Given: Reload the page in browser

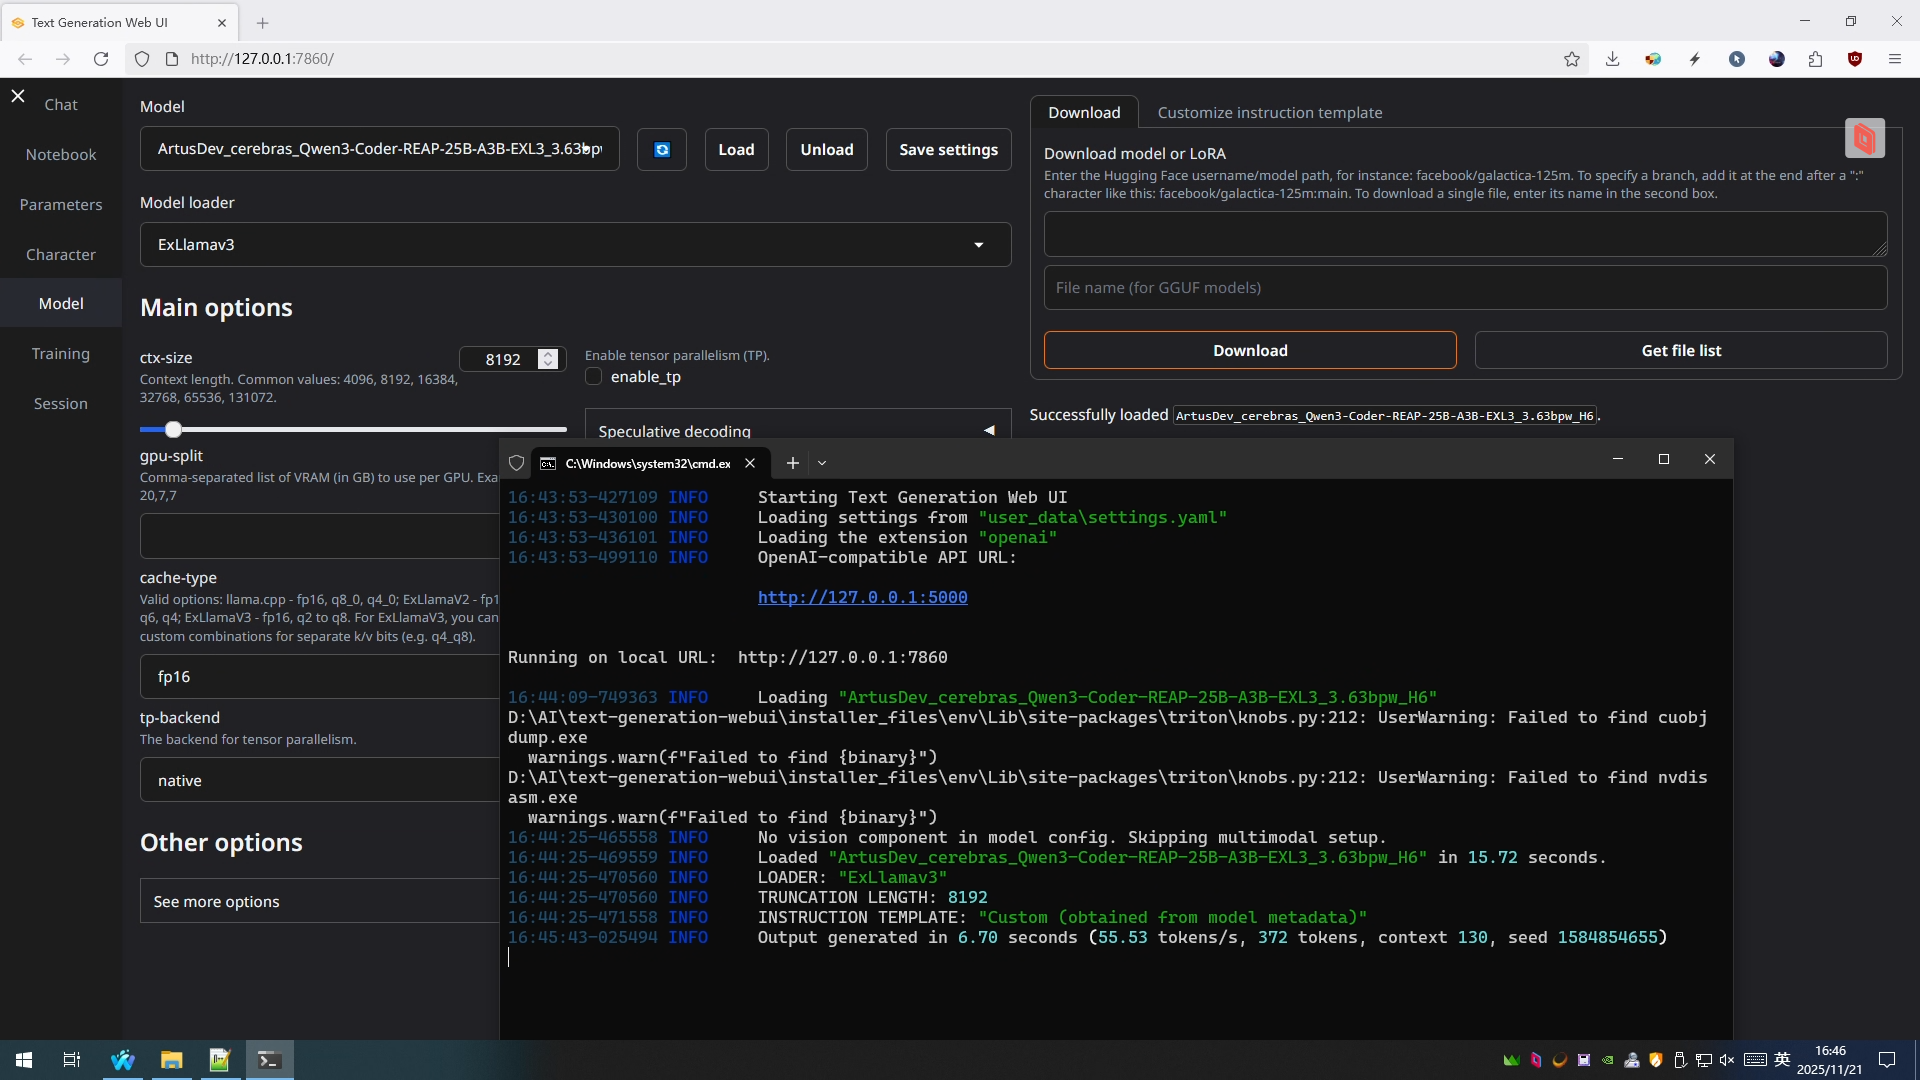Looking at the screenshot, I should [x=101, y=59].
